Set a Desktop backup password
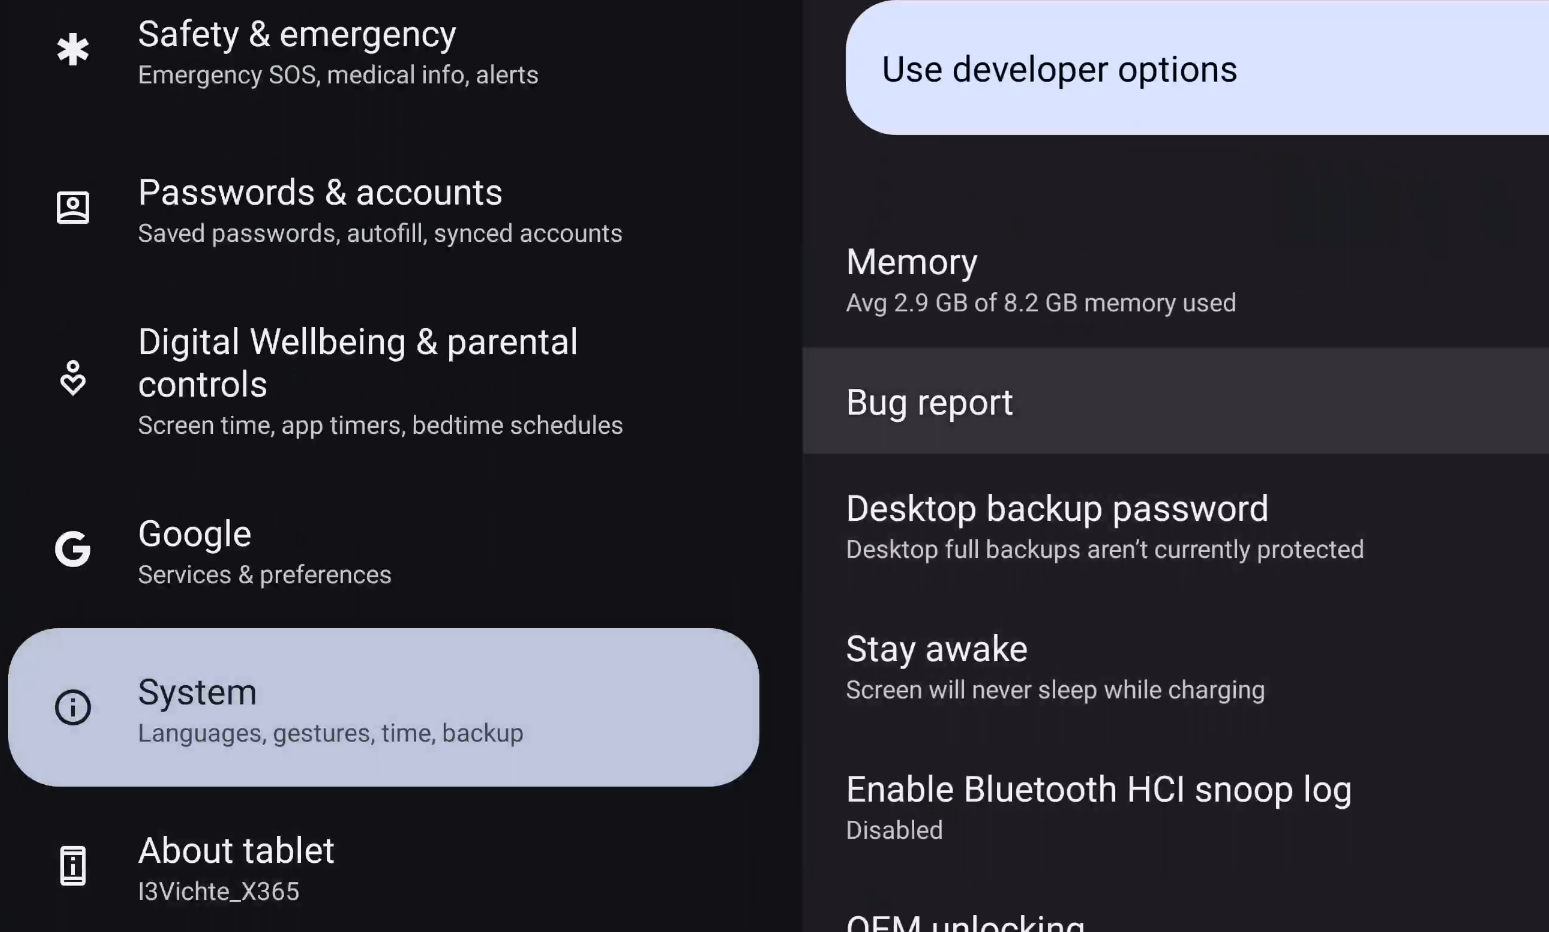 1104,528
